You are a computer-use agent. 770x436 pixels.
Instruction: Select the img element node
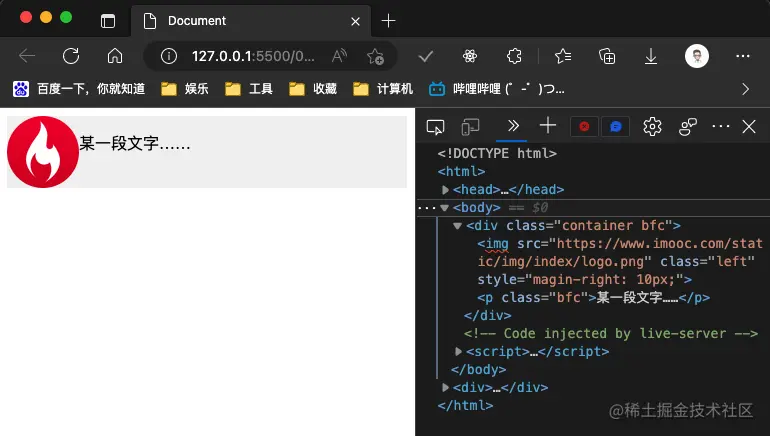click(620, 262)
